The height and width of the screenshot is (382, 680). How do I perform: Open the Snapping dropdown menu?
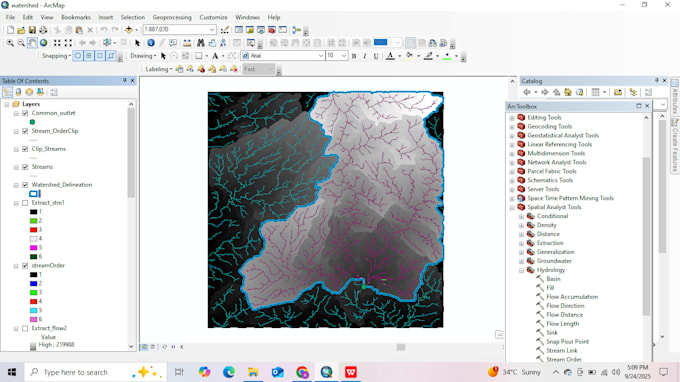point(56,56)
